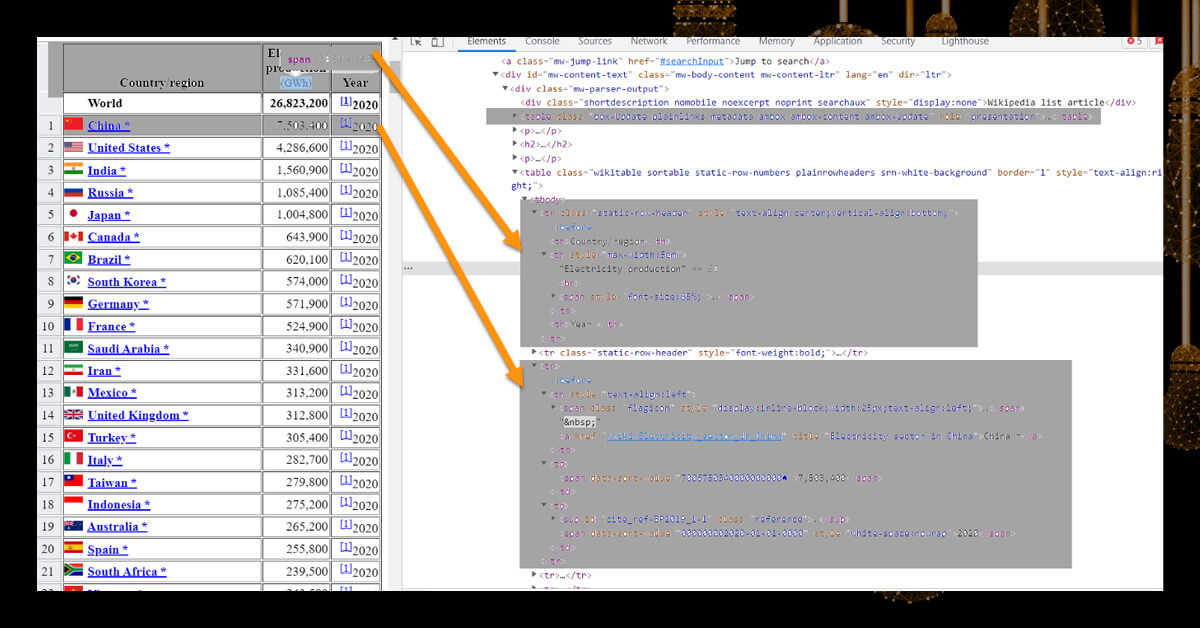Click the Indonesia flag icon

[73, 504]
